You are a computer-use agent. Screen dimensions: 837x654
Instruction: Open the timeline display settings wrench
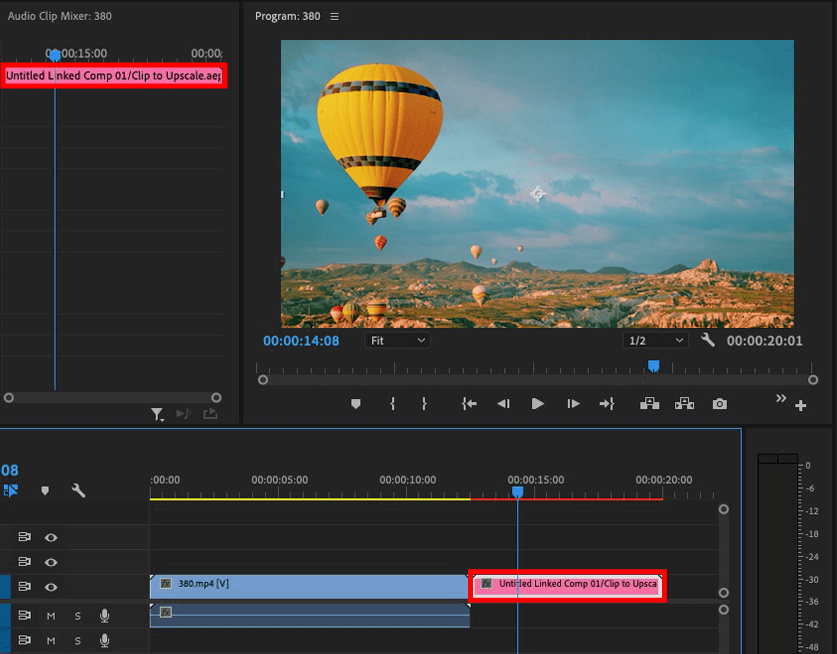click(78, 491)
